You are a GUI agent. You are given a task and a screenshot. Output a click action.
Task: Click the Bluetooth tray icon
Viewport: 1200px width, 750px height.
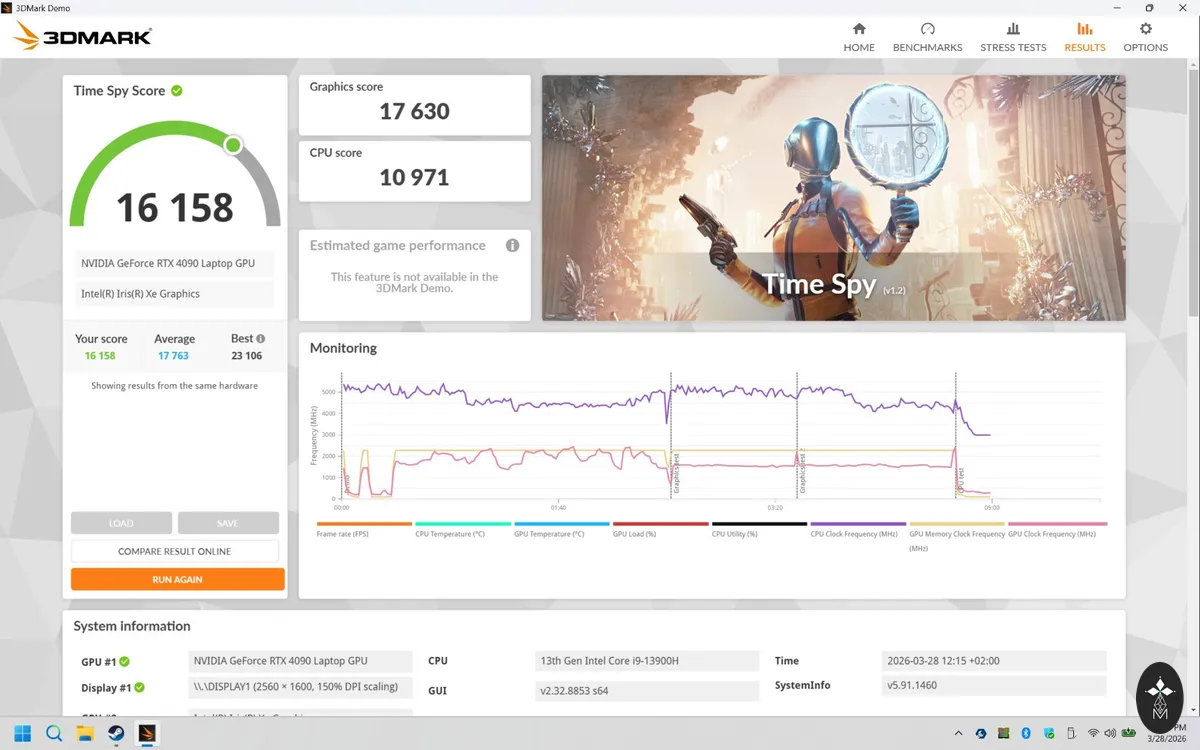point(1026,733)
